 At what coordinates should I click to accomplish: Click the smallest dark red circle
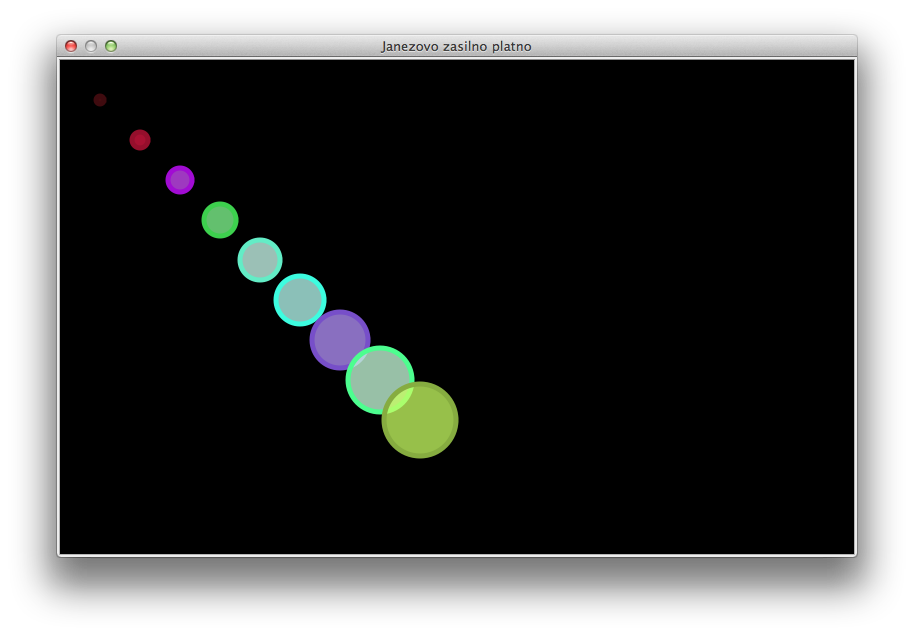[100, 100]
